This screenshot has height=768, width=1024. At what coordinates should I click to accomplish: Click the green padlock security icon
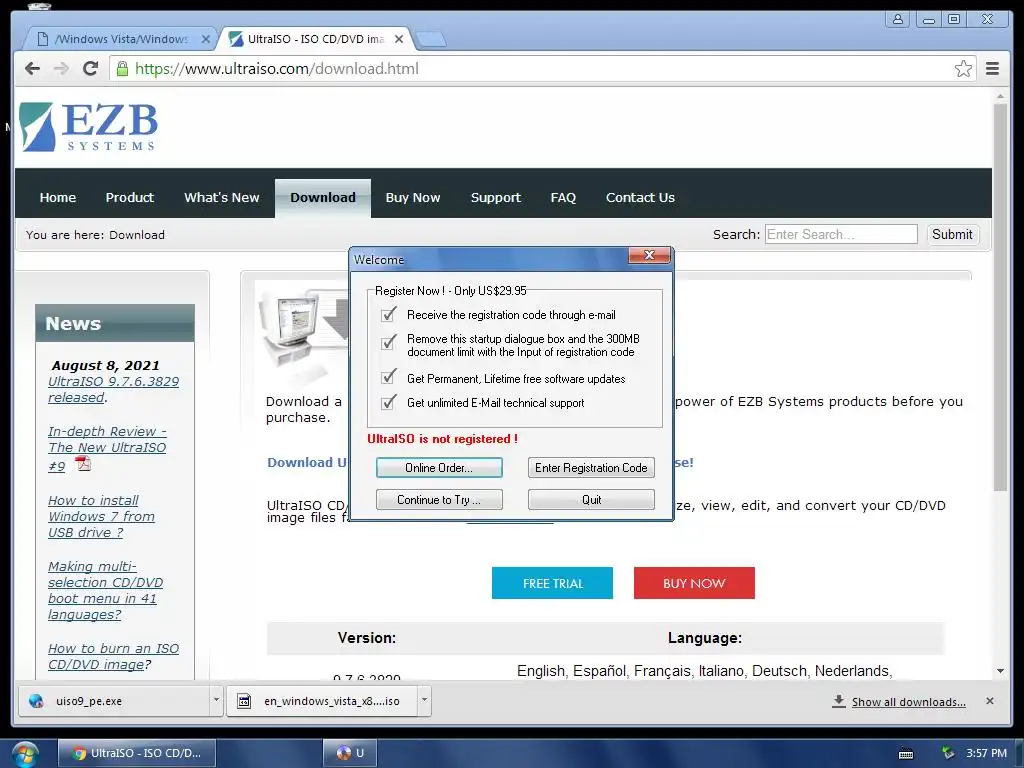122,69
